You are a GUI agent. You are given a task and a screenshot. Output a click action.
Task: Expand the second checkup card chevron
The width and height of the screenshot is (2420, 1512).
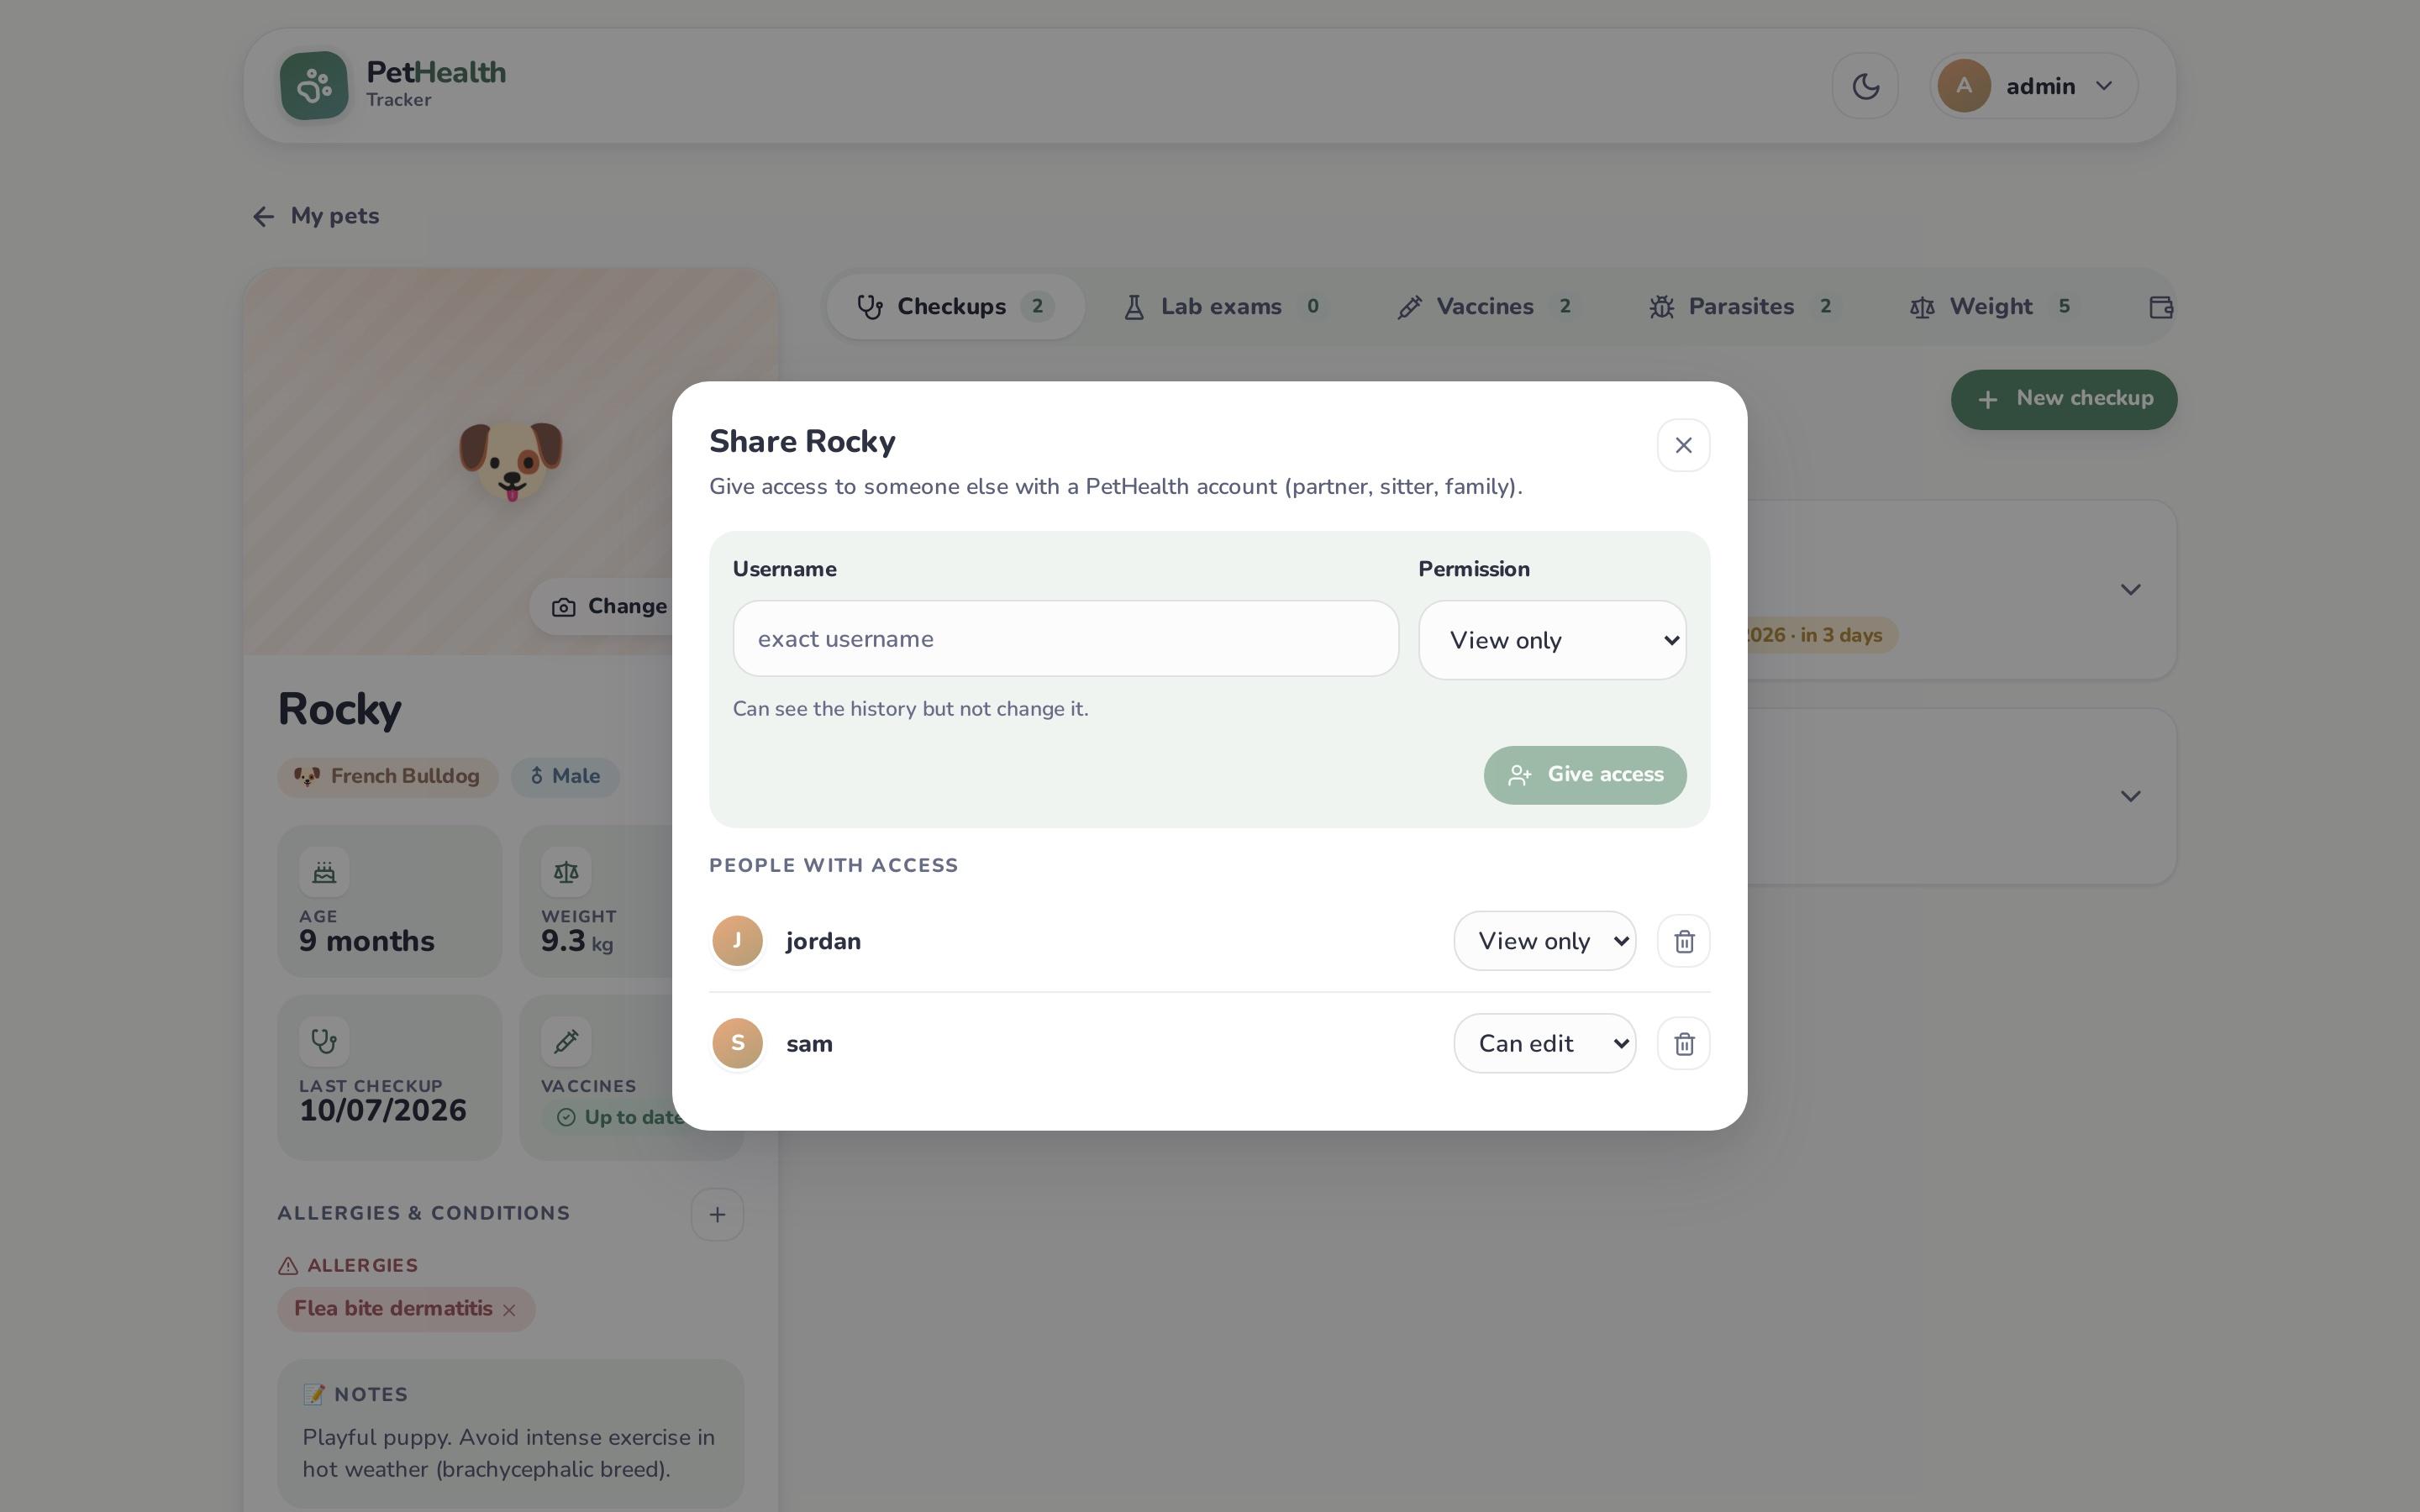click(2131, 796)
